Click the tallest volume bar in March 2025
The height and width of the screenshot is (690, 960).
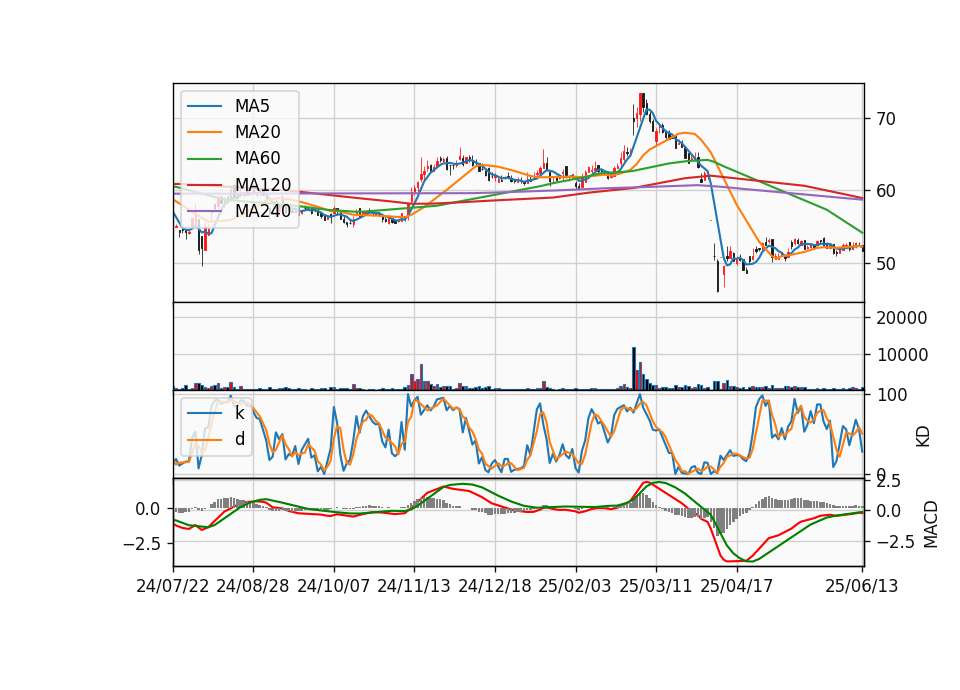(x=634, y=369)
